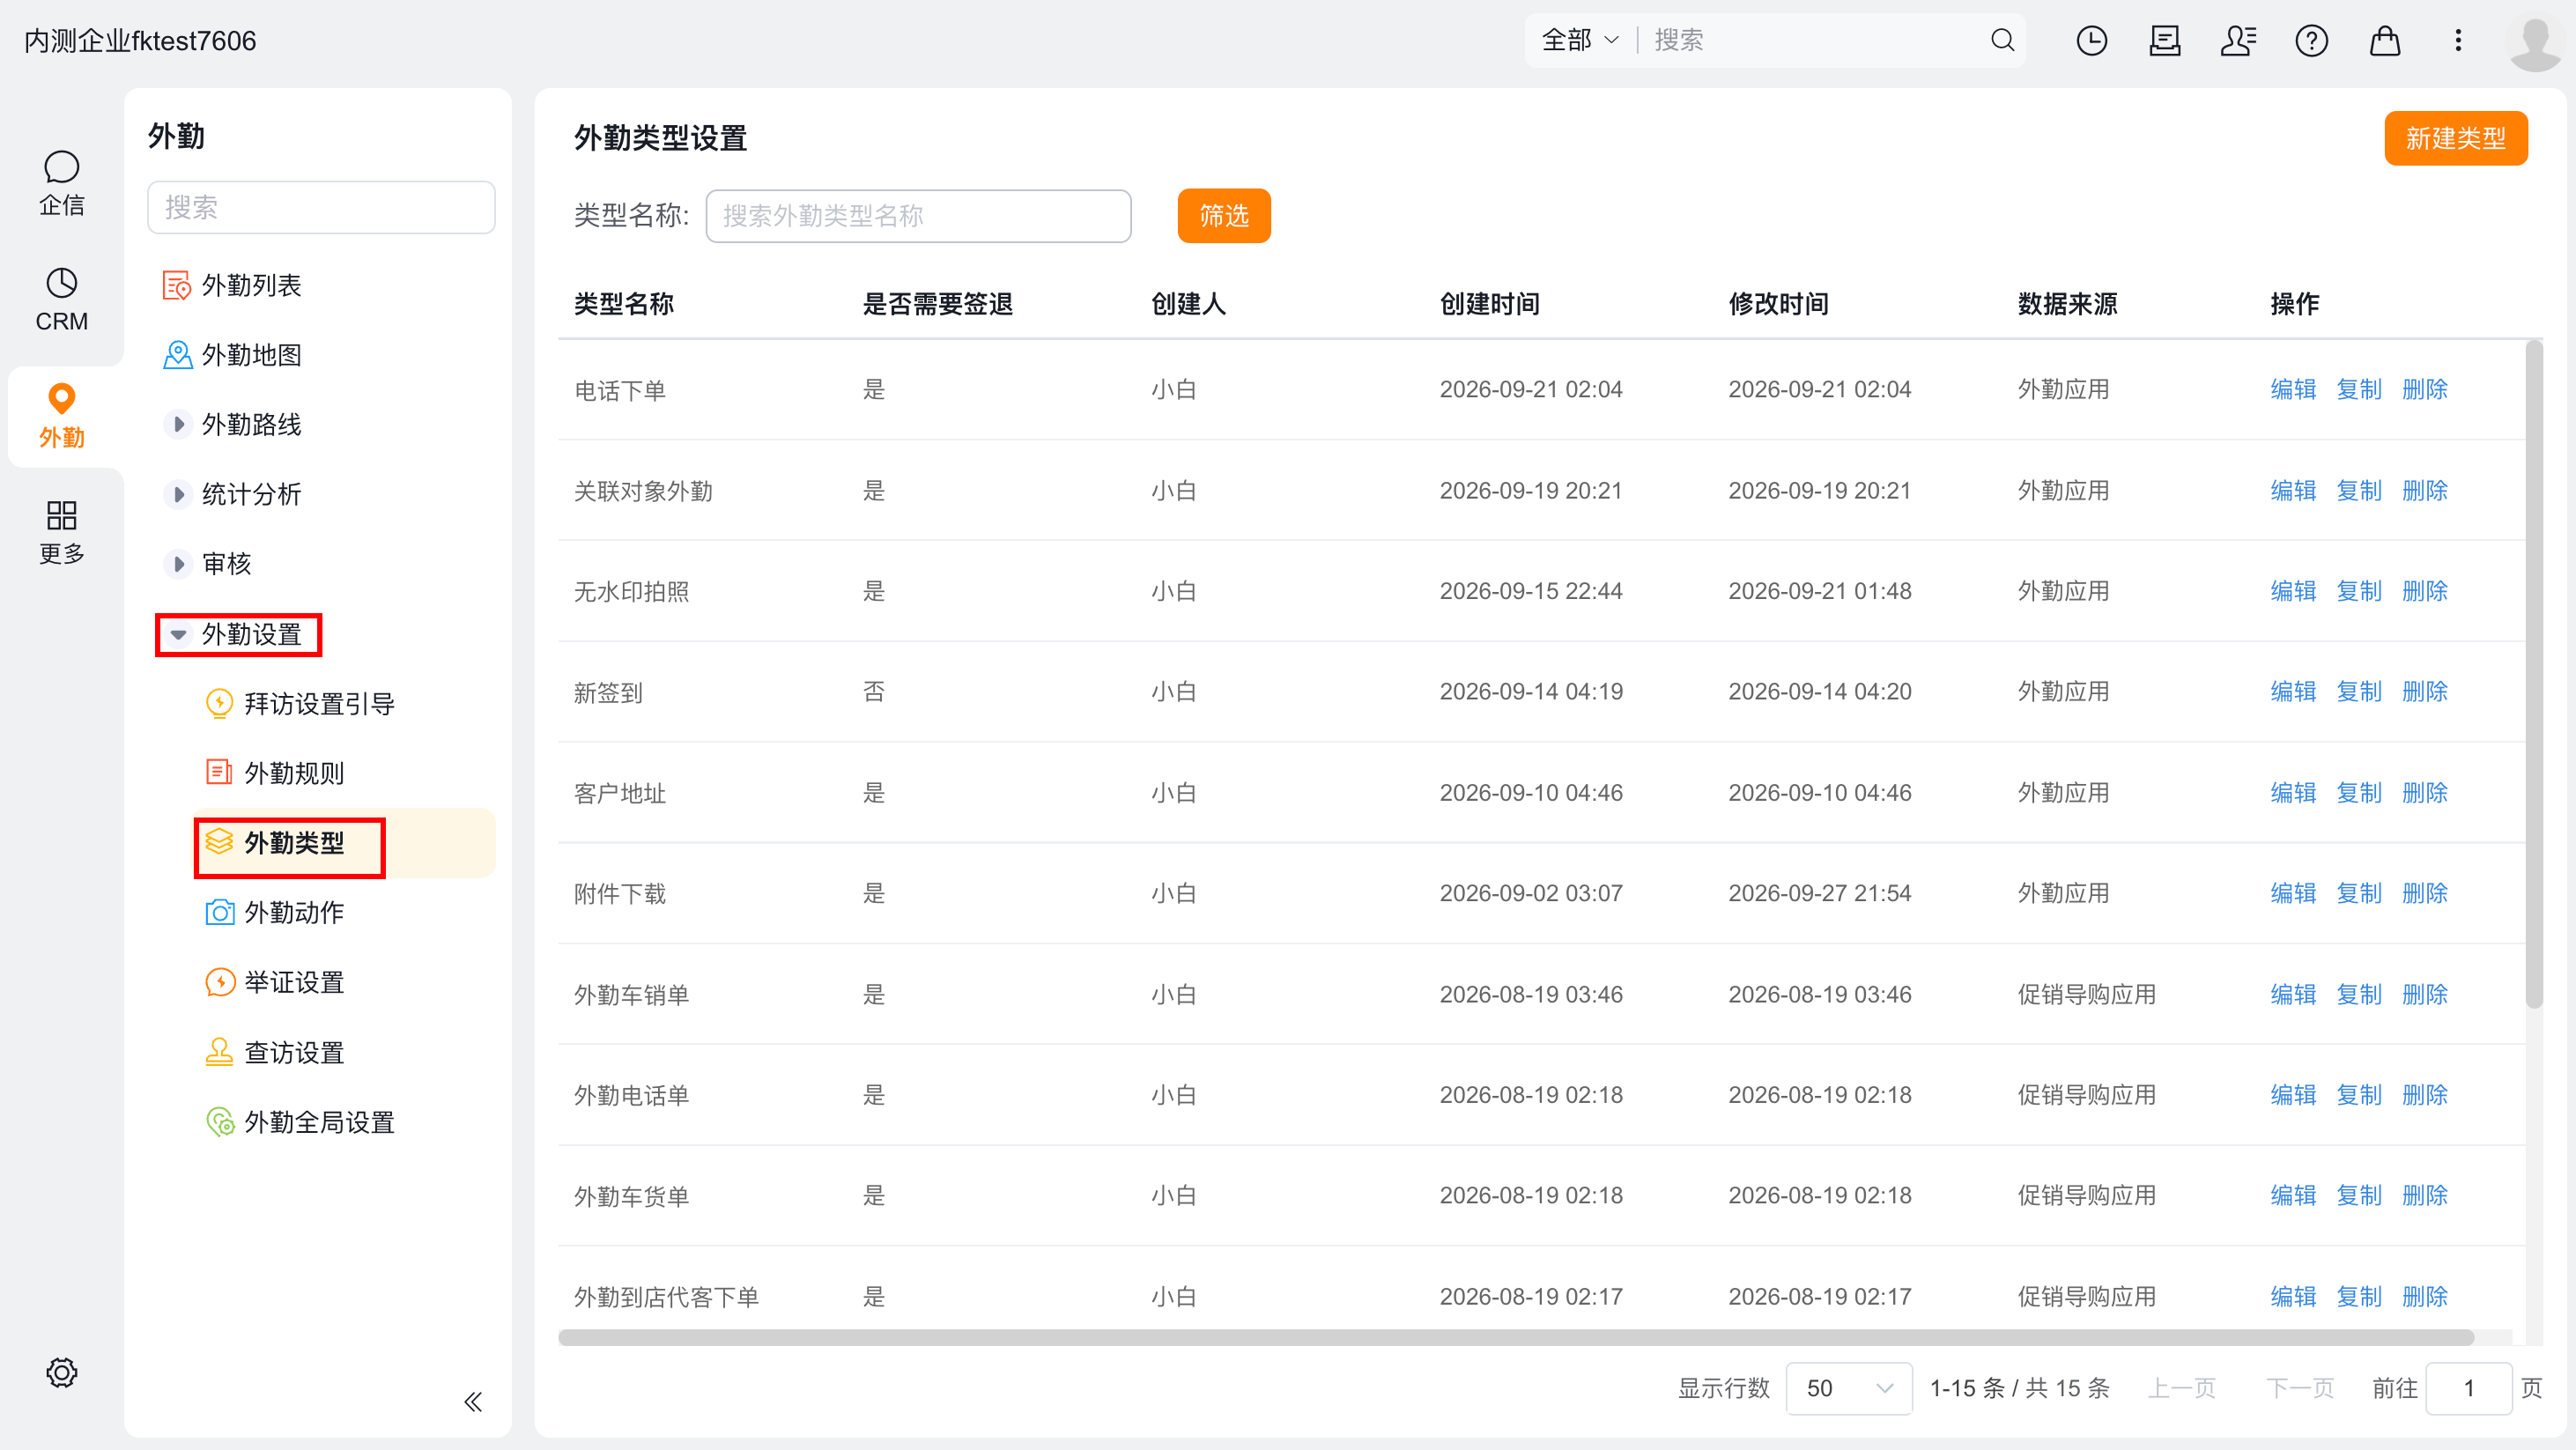Expand the 审核 tree node

click(178, 564)
